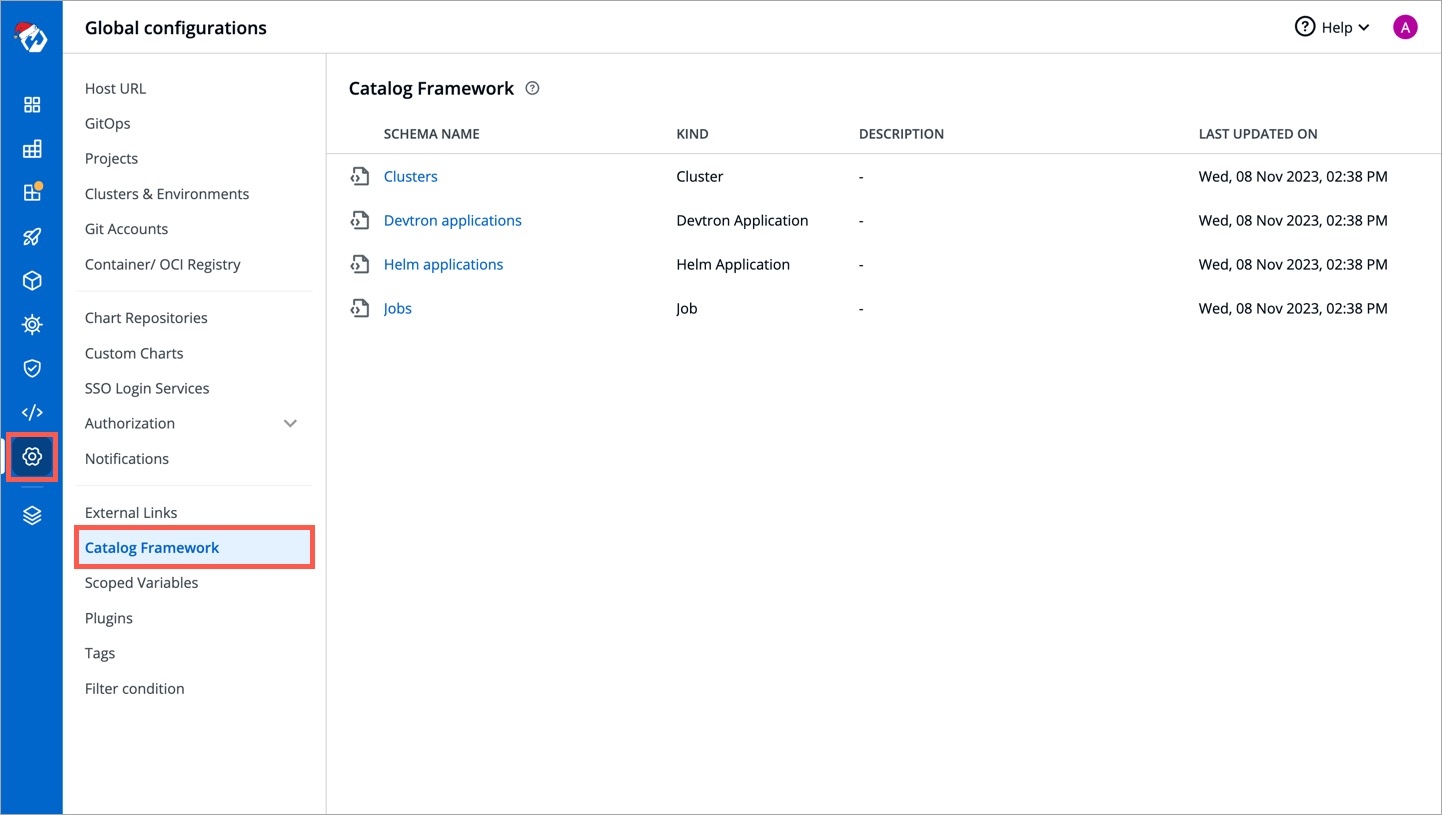Screen dimensions: 1442x815
Task: Click the stacked layers icon in sidebar
Action: (x=32, y=515)
